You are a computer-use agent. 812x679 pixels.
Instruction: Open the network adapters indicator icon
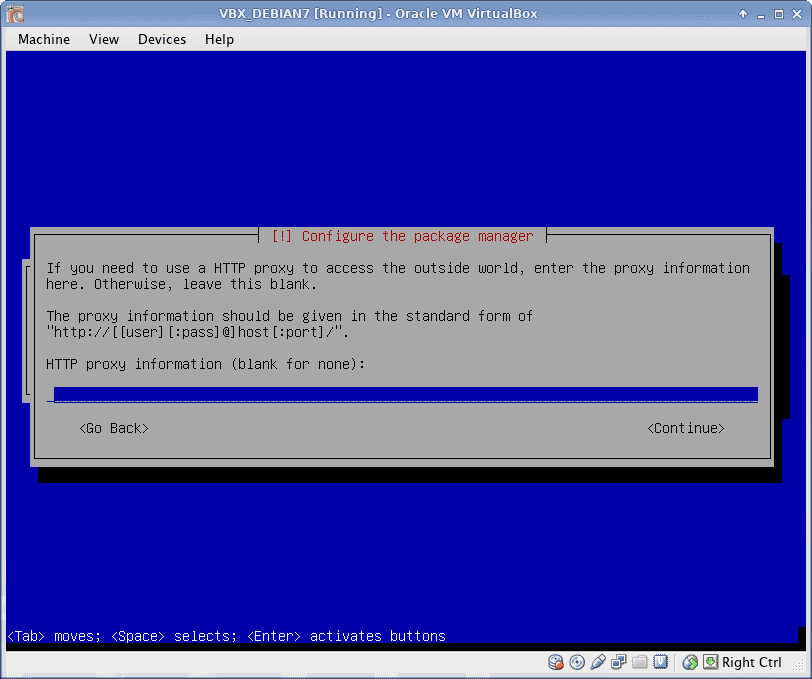(x=619, y=662)
